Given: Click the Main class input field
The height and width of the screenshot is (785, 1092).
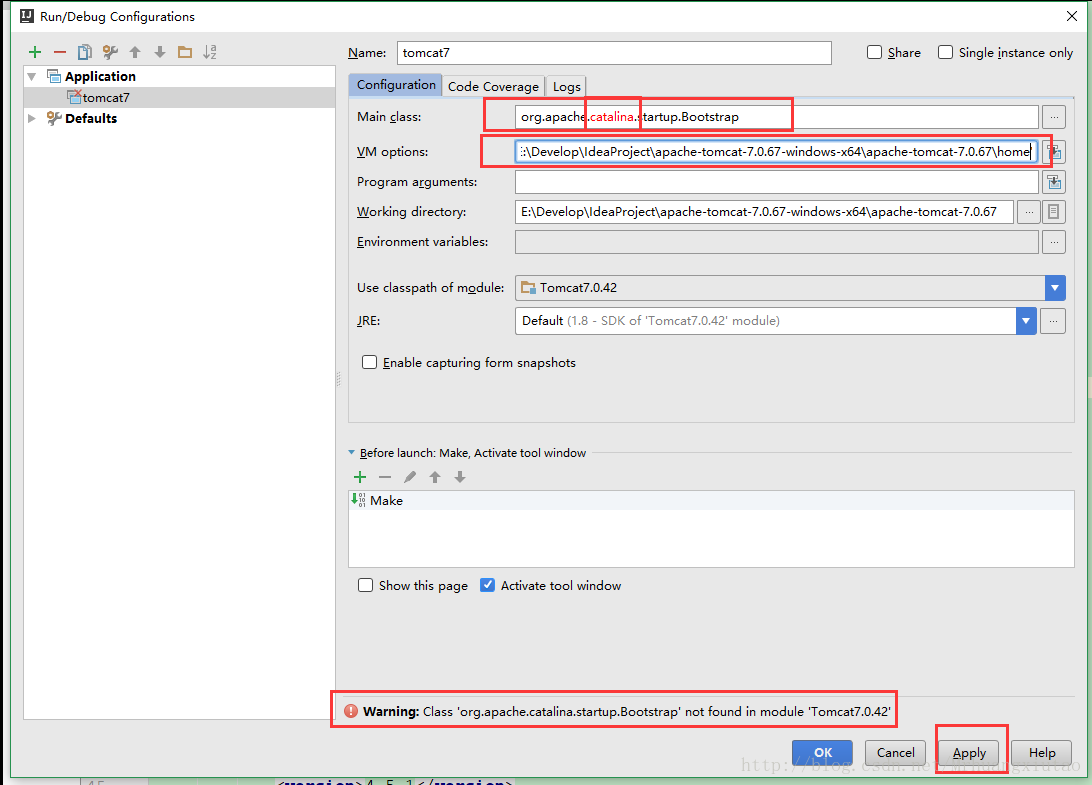Looking at the screenshot, I should tap(777, 117).
